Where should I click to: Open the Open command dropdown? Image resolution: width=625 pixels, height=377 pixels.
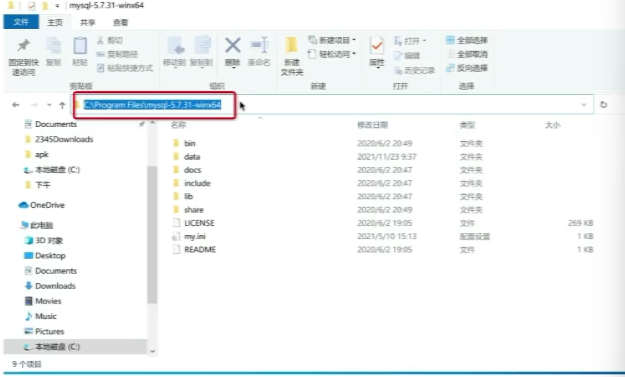click(424, 41)
